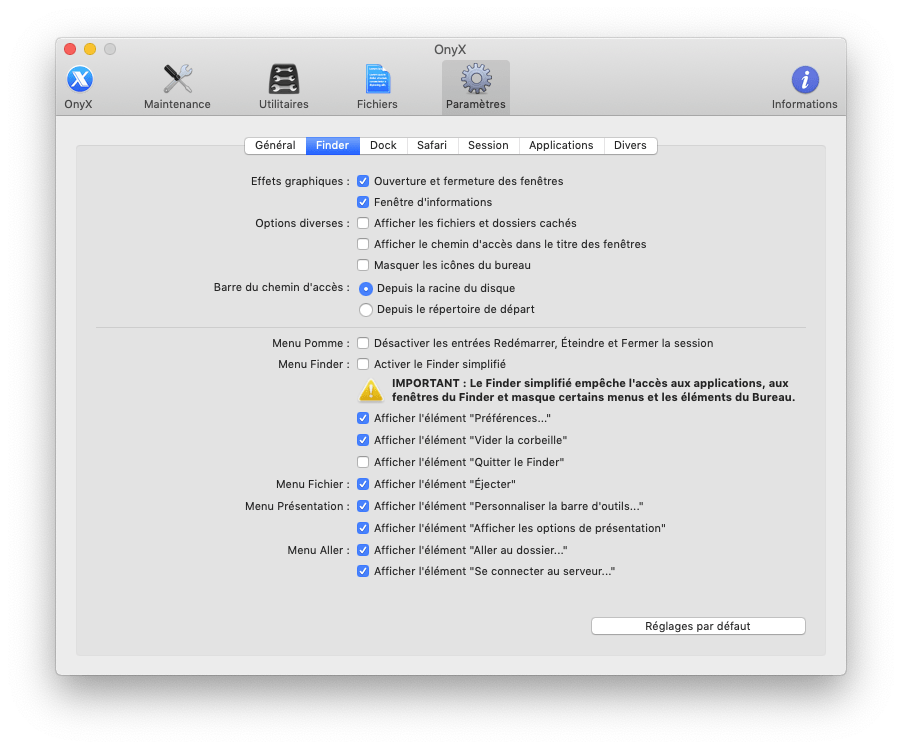Click the Menu Aller label
This screenshot has height=749, width=902.
(319, 550)
